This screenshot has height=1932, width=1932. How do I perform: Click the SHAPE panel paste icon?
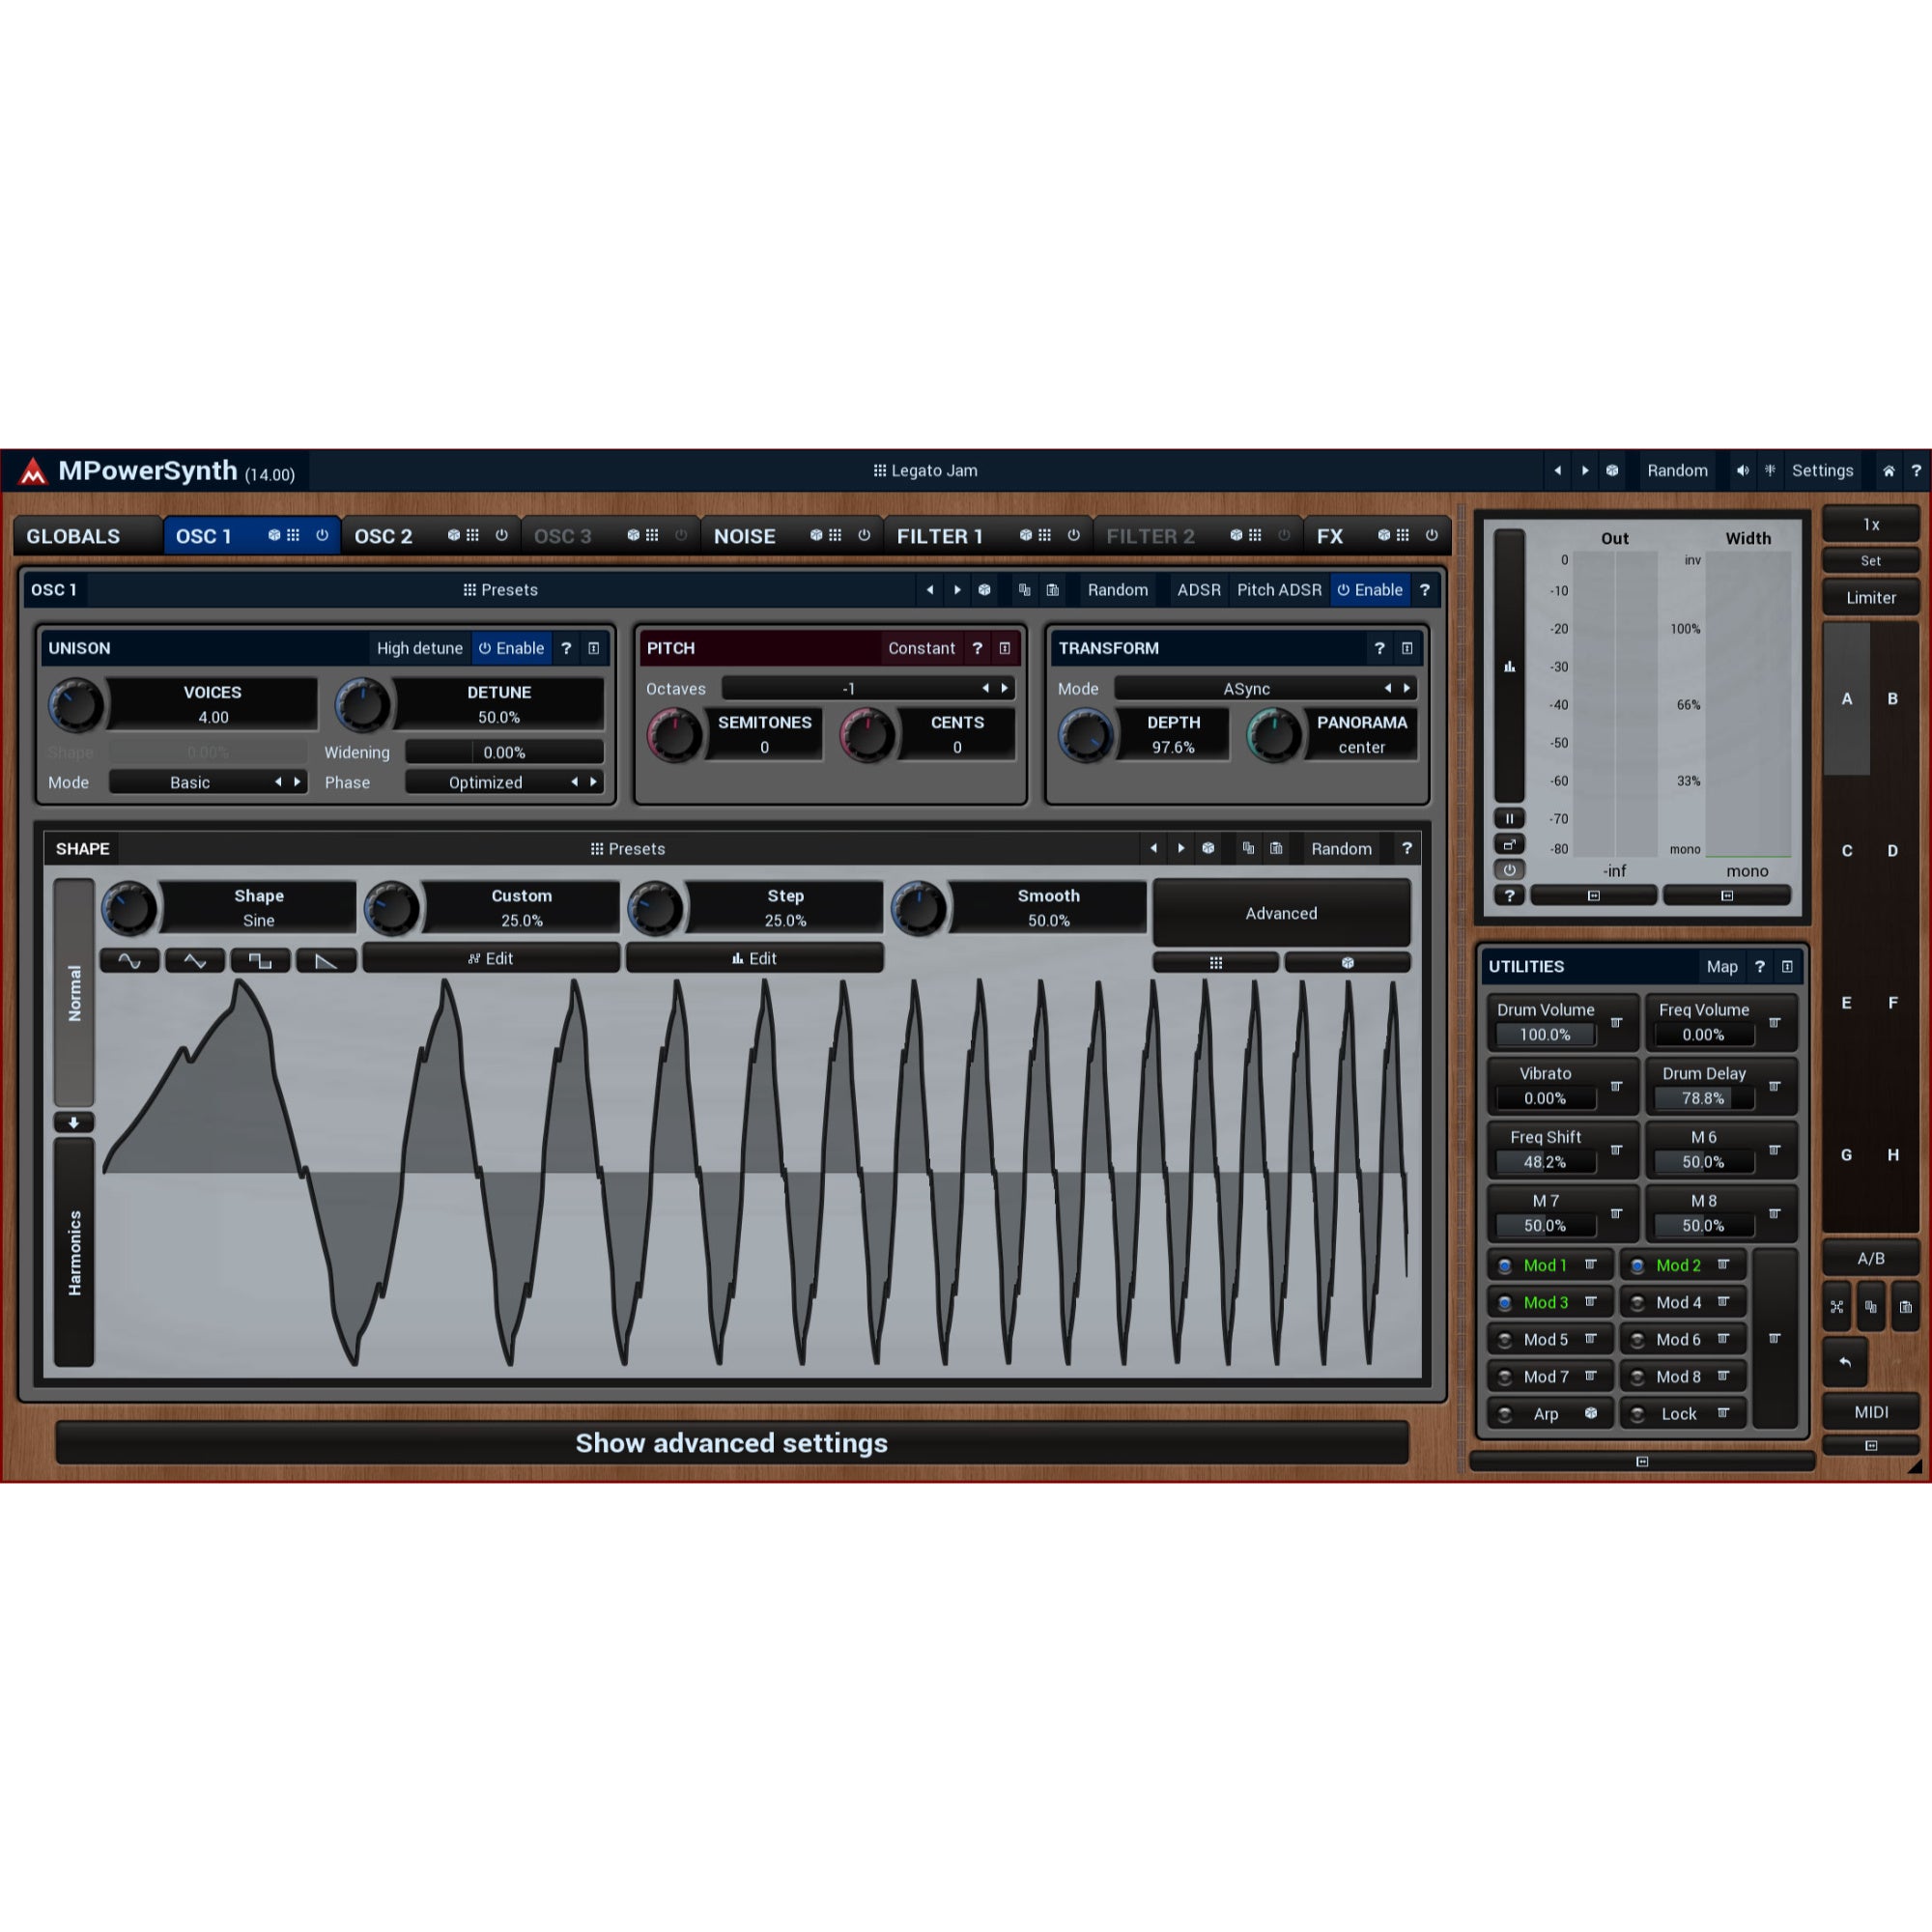coord(1276,848)
